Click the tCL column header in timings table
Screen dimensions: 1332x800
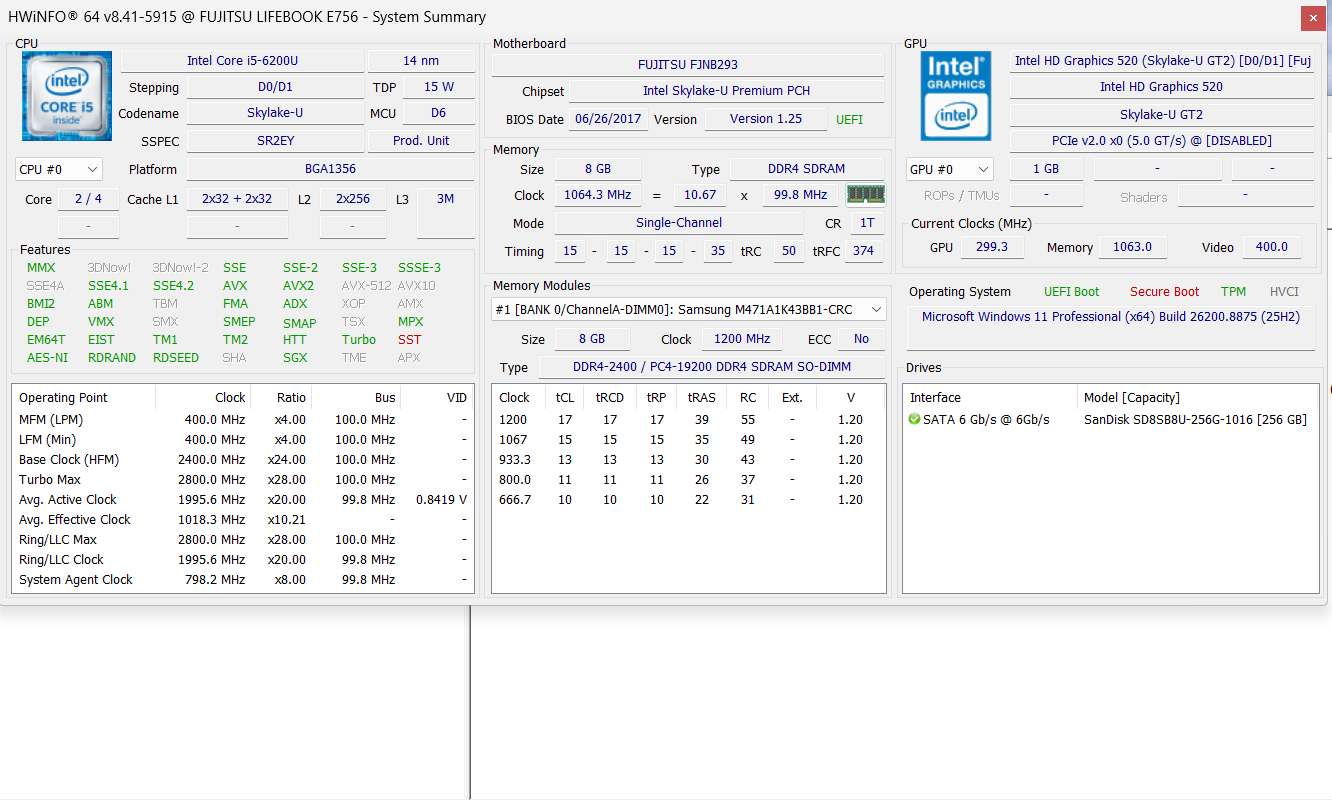(x=565, y=398)
